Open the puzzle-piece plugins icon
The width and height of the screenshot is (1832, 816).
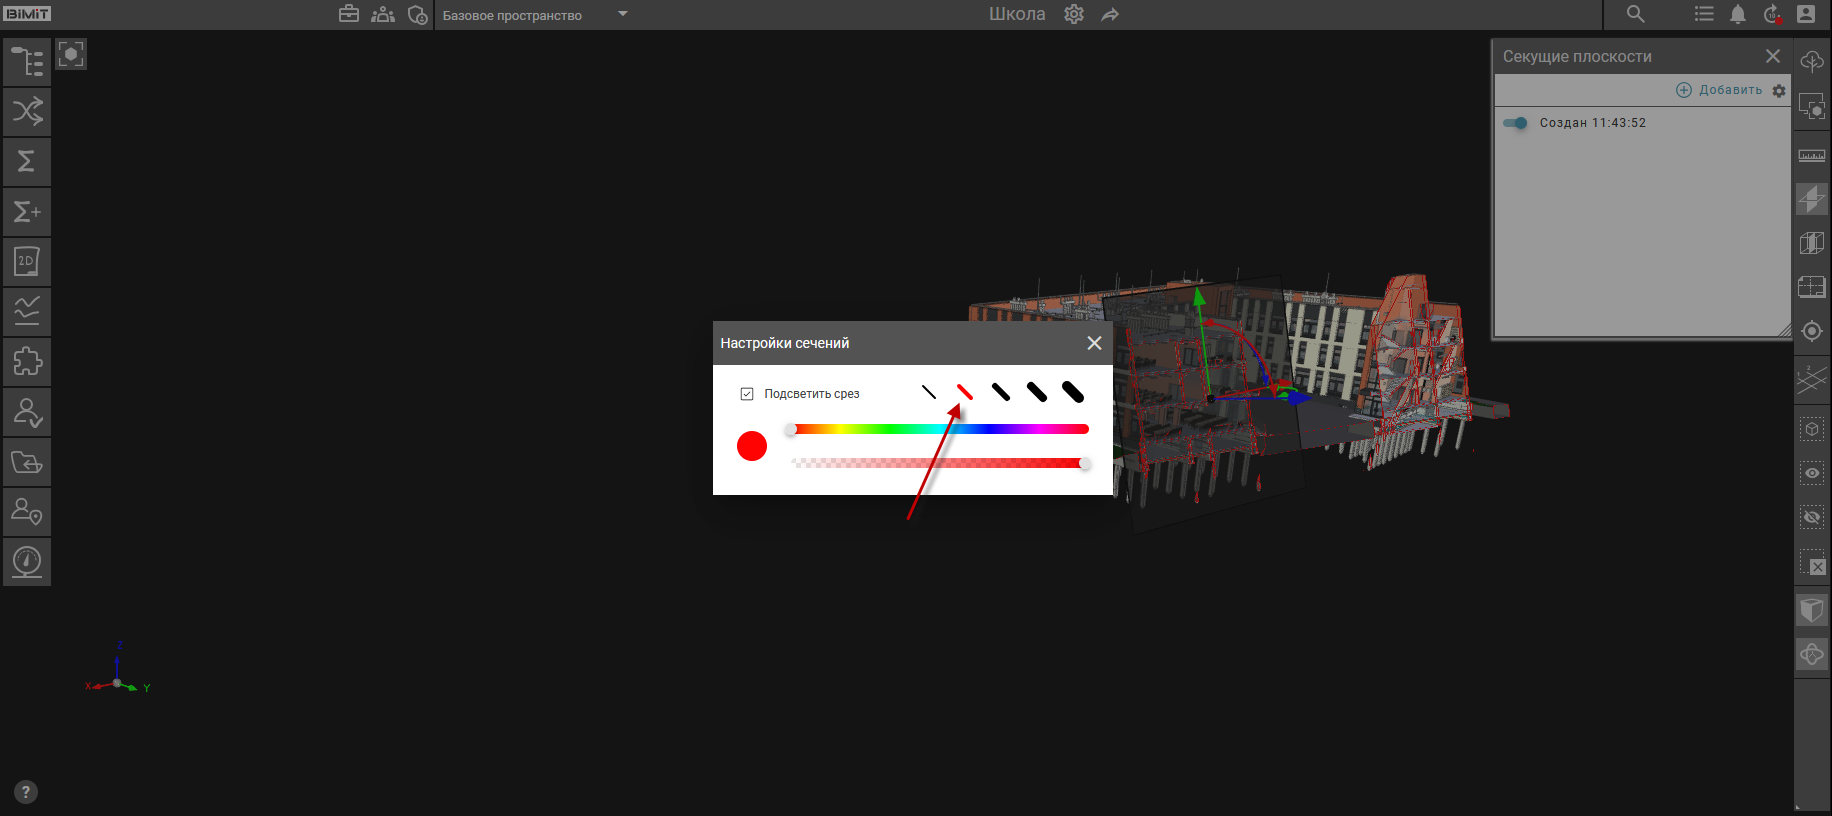point(27,362)
